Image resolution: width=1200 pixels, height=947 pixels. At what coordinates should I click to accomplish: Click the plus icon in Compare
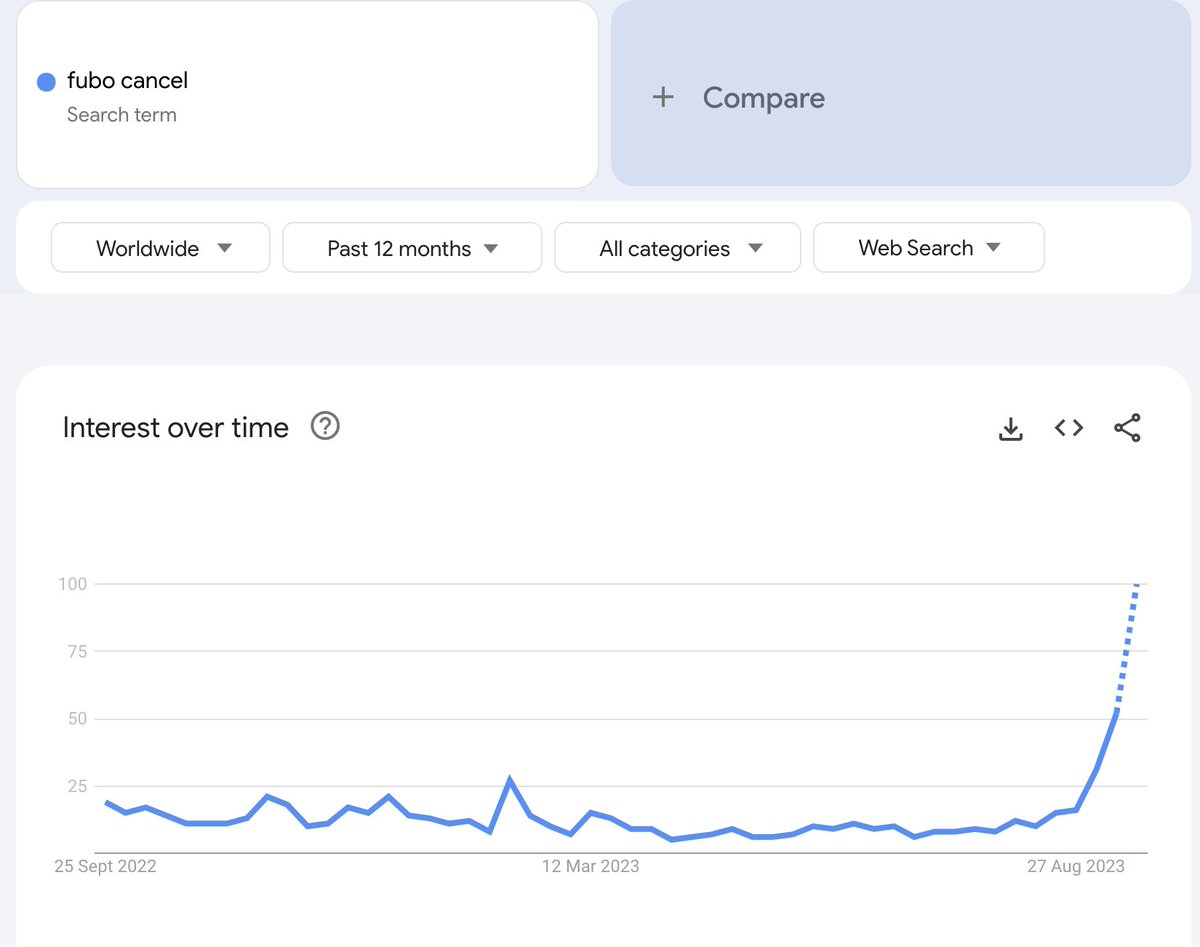[663, 98]
